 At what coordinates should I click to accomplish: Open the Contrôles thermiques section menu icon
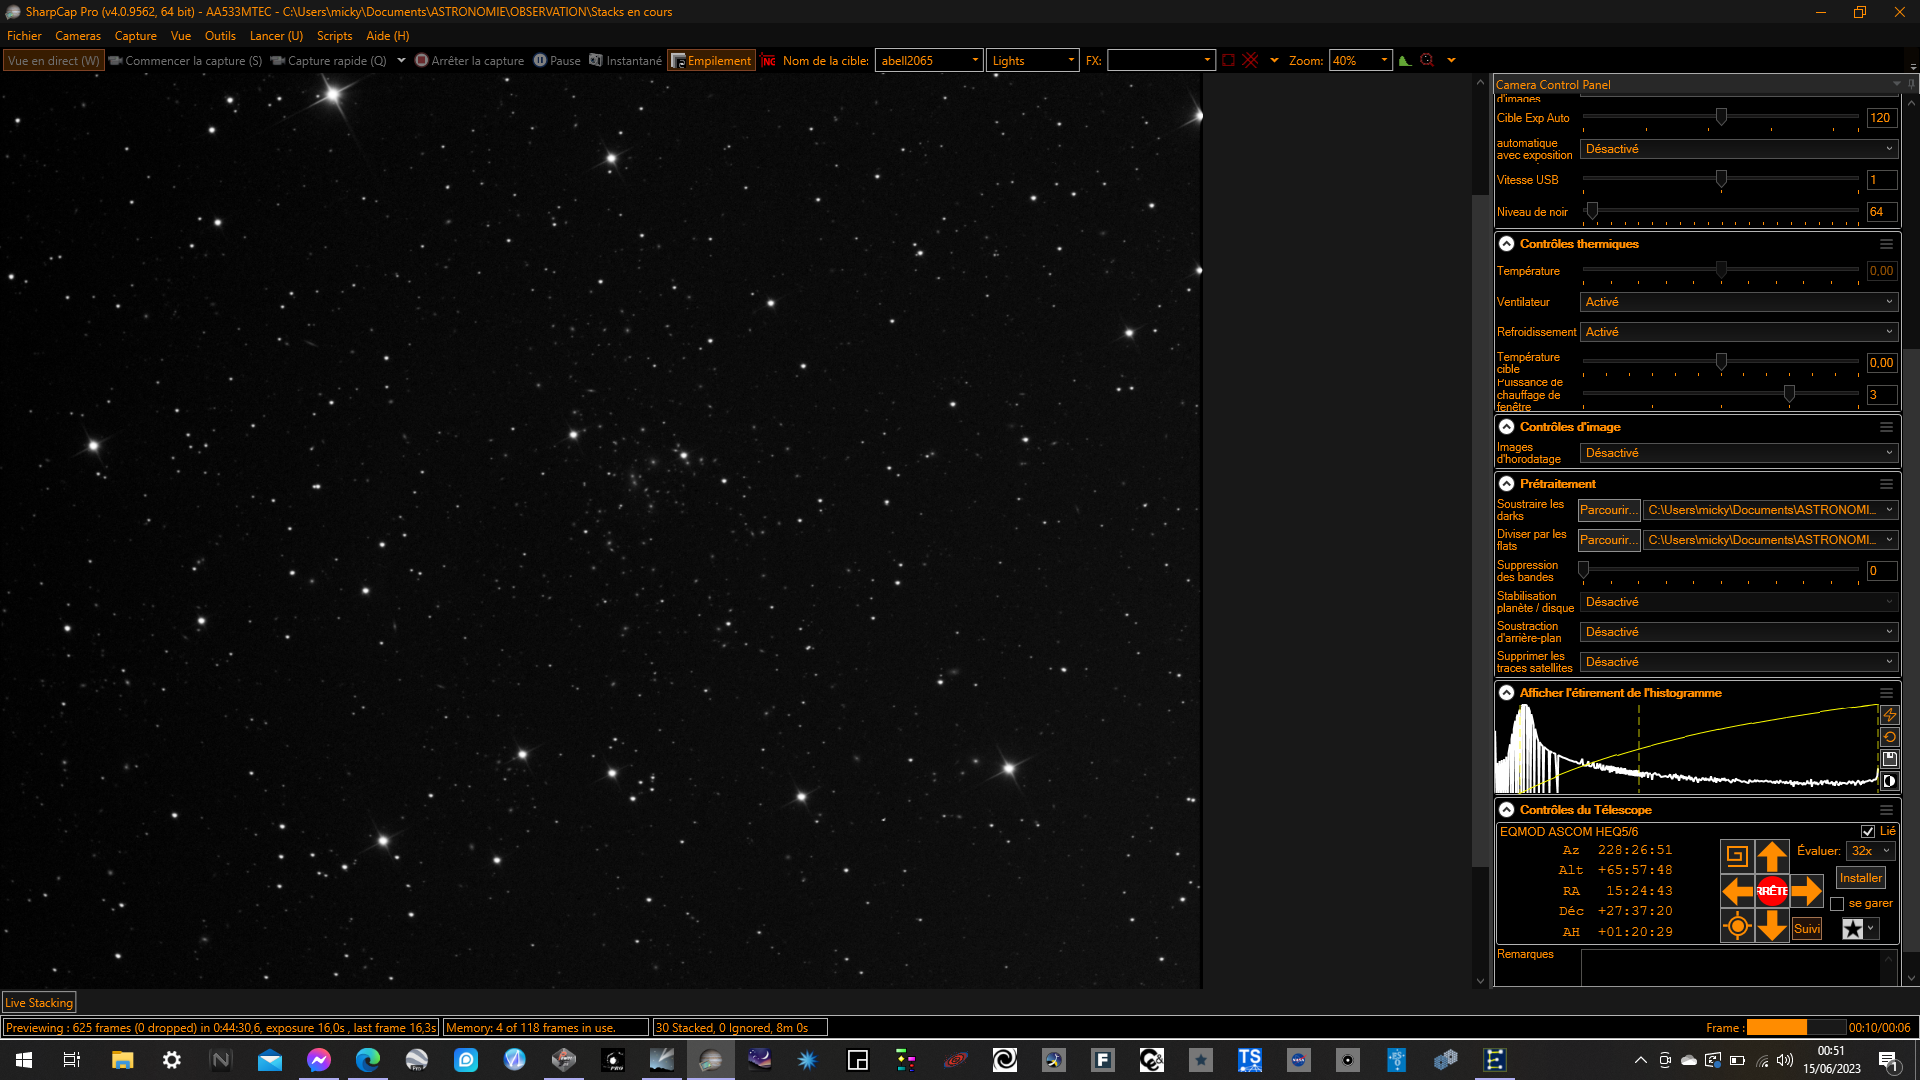tap(1886, 244)
